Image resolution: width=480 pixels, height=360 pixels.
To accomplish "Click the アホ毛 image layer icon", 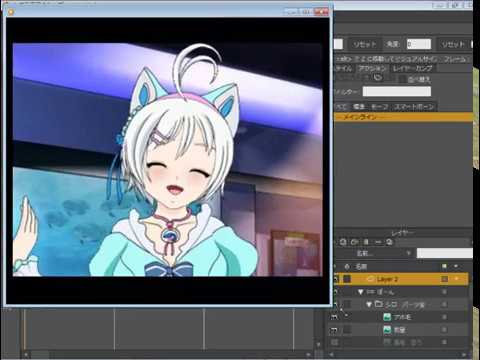I will tap(387, 317).
